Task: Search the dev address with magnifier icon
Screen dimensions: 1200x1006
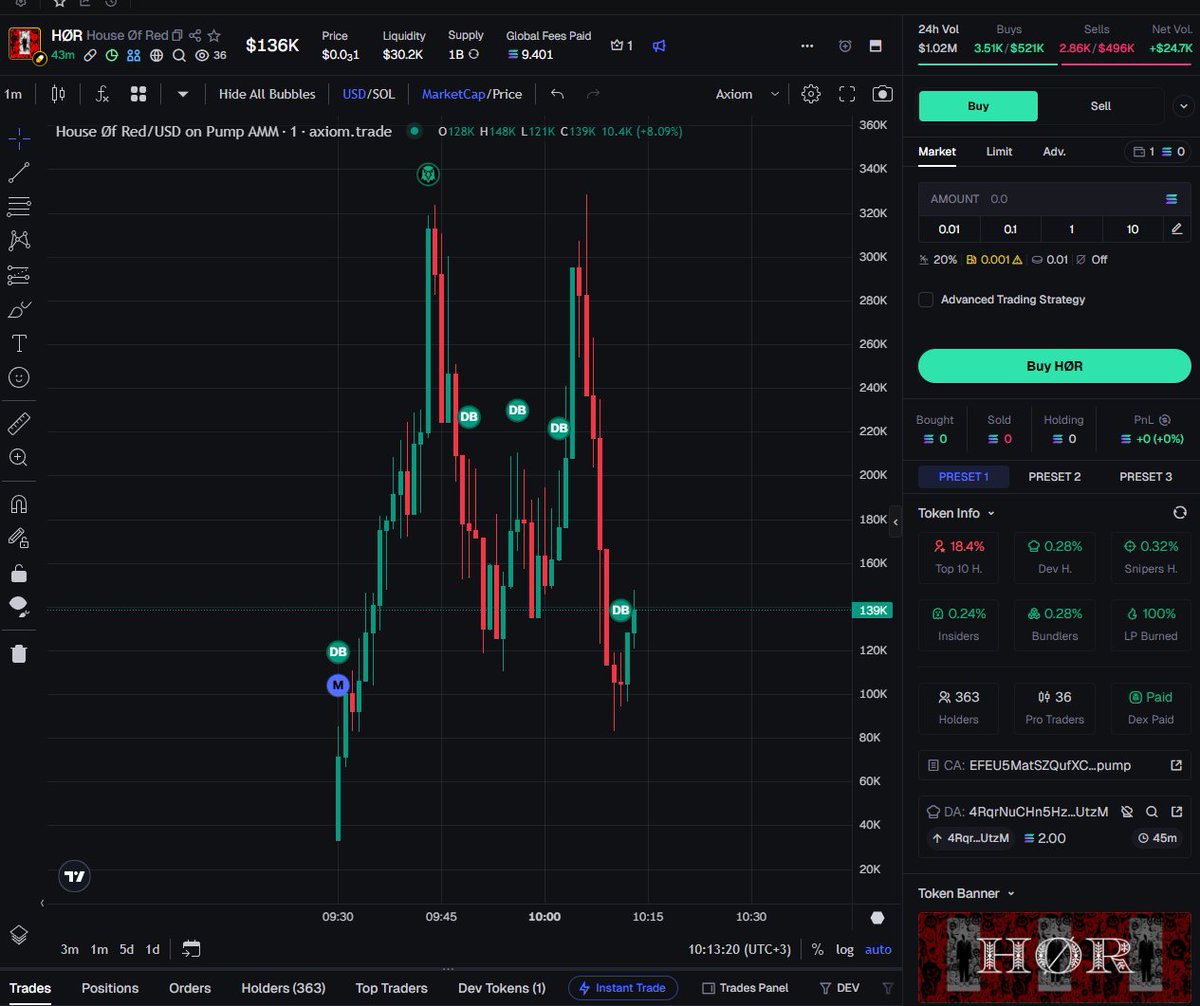Action: [x=1152, y=812]
